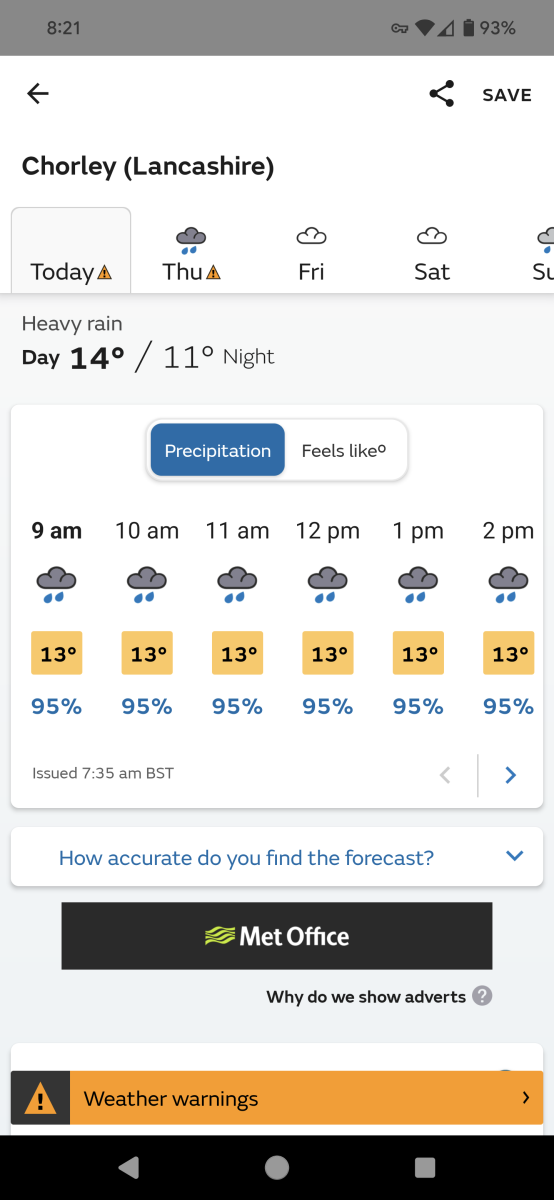This screenshot has width=554, height=1200.
Task: Tap the 13° temperature box at 12 pm
Action: tap(328, 653)
